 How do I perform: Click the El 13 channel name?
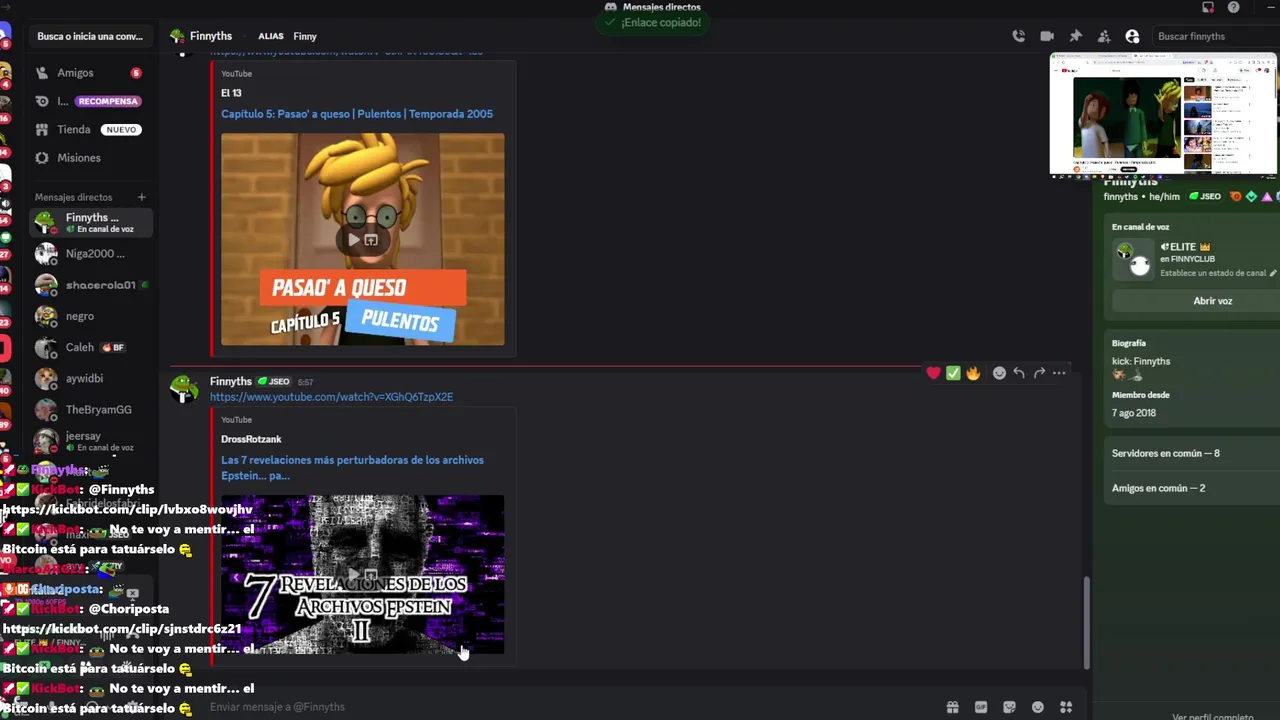[x=231, y=93]
